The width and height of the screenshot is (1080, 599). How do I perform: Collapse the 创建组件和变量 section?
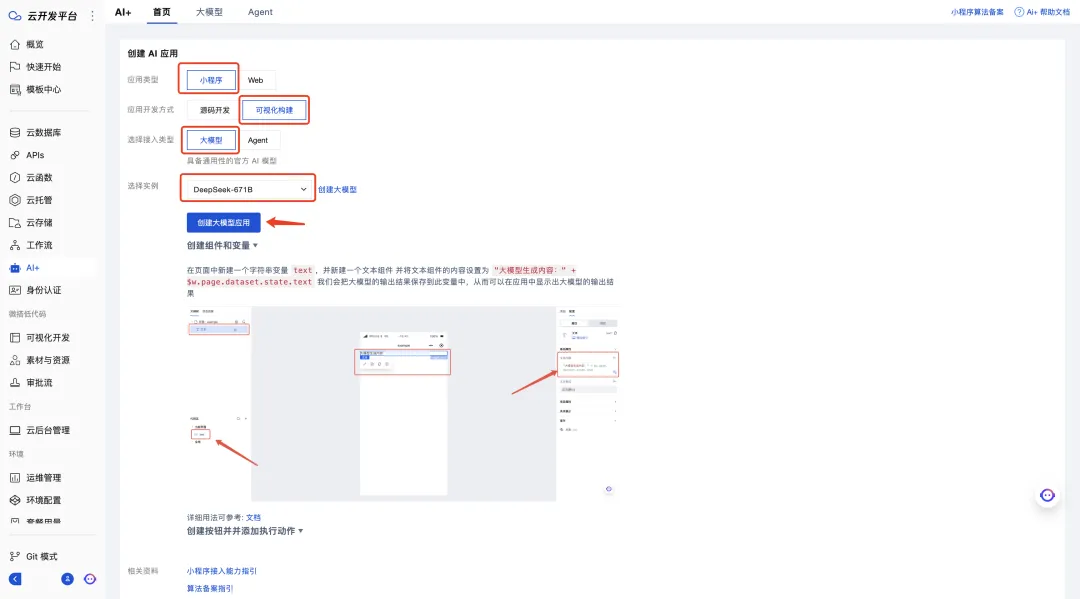click(x=222, y=245)
